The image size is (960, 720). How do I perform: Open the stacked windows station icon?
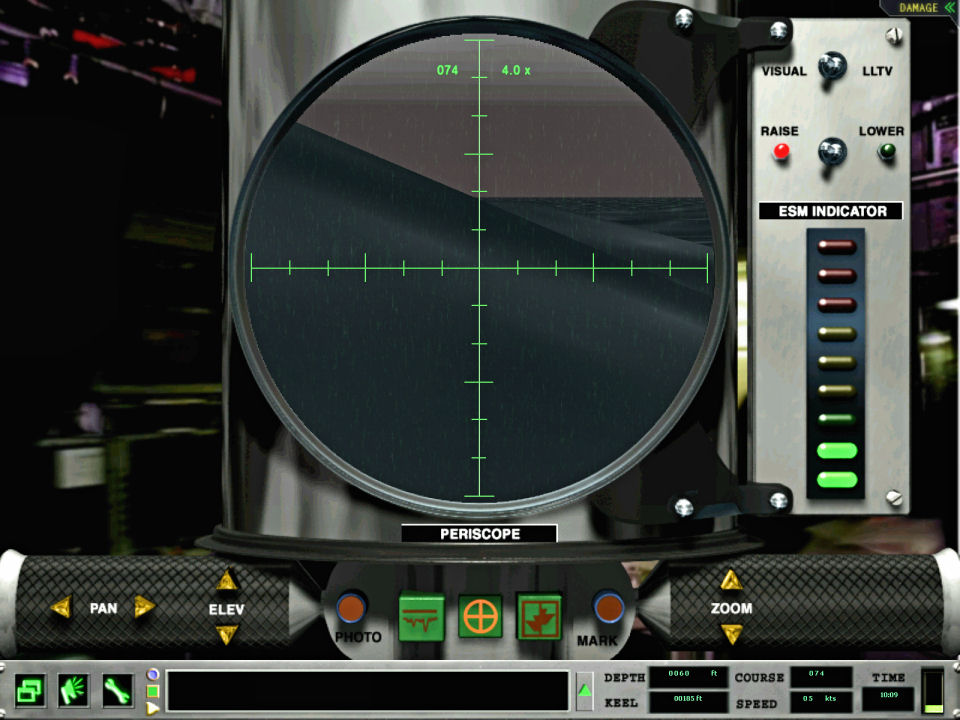(x=31, y=690)
